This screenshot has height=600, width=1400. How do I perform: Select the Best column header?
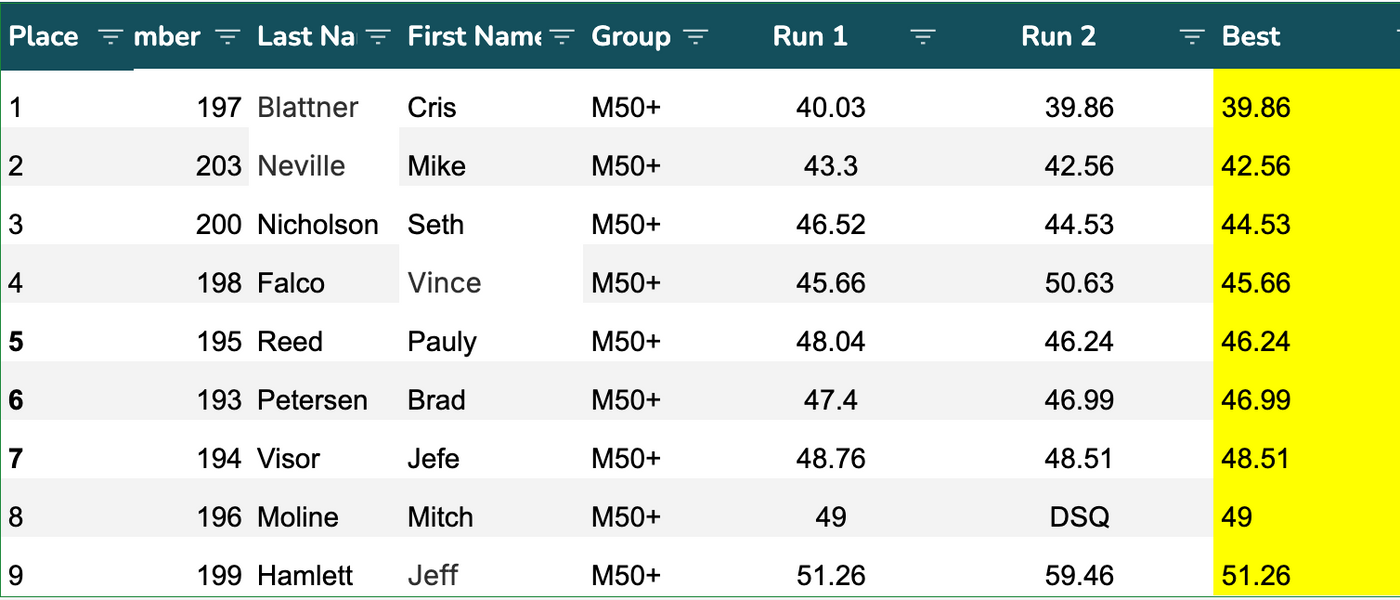click(x=1251, y=37)
